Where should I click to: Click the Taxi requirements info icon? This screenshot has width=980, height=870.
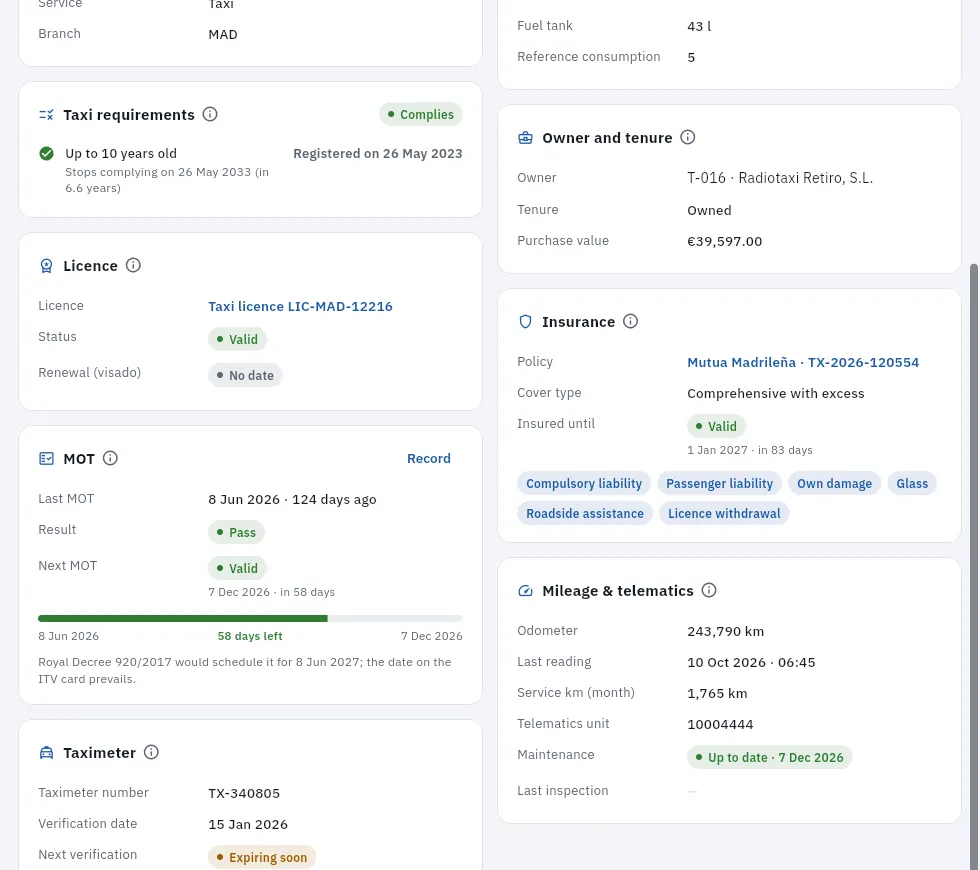click(210, 114)
